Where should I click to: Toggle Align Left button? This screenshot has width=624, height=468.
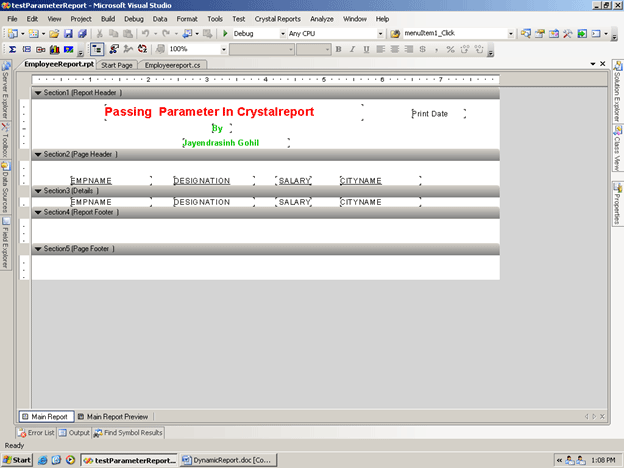tap(380, 49)
